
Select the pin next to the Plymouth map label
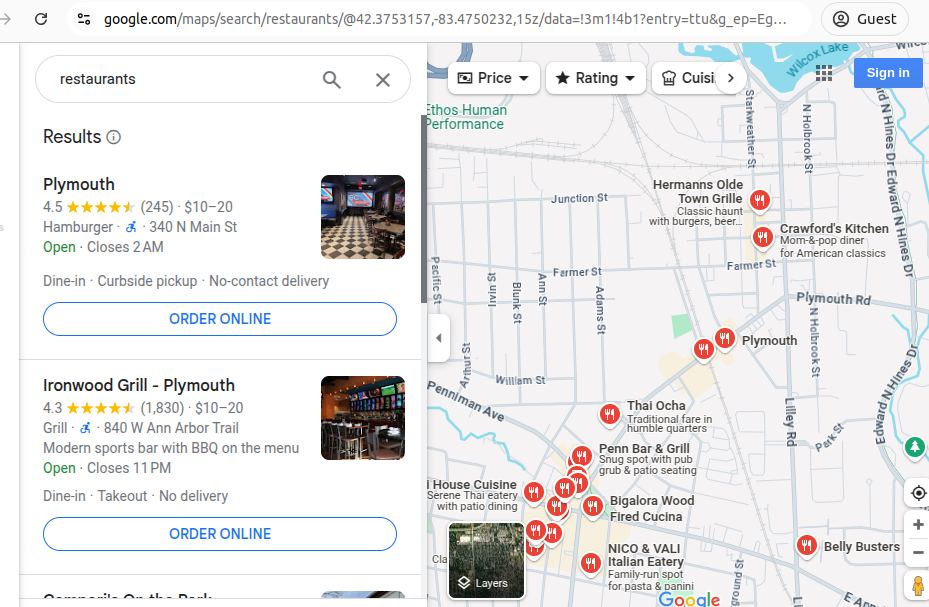[725, 339]
